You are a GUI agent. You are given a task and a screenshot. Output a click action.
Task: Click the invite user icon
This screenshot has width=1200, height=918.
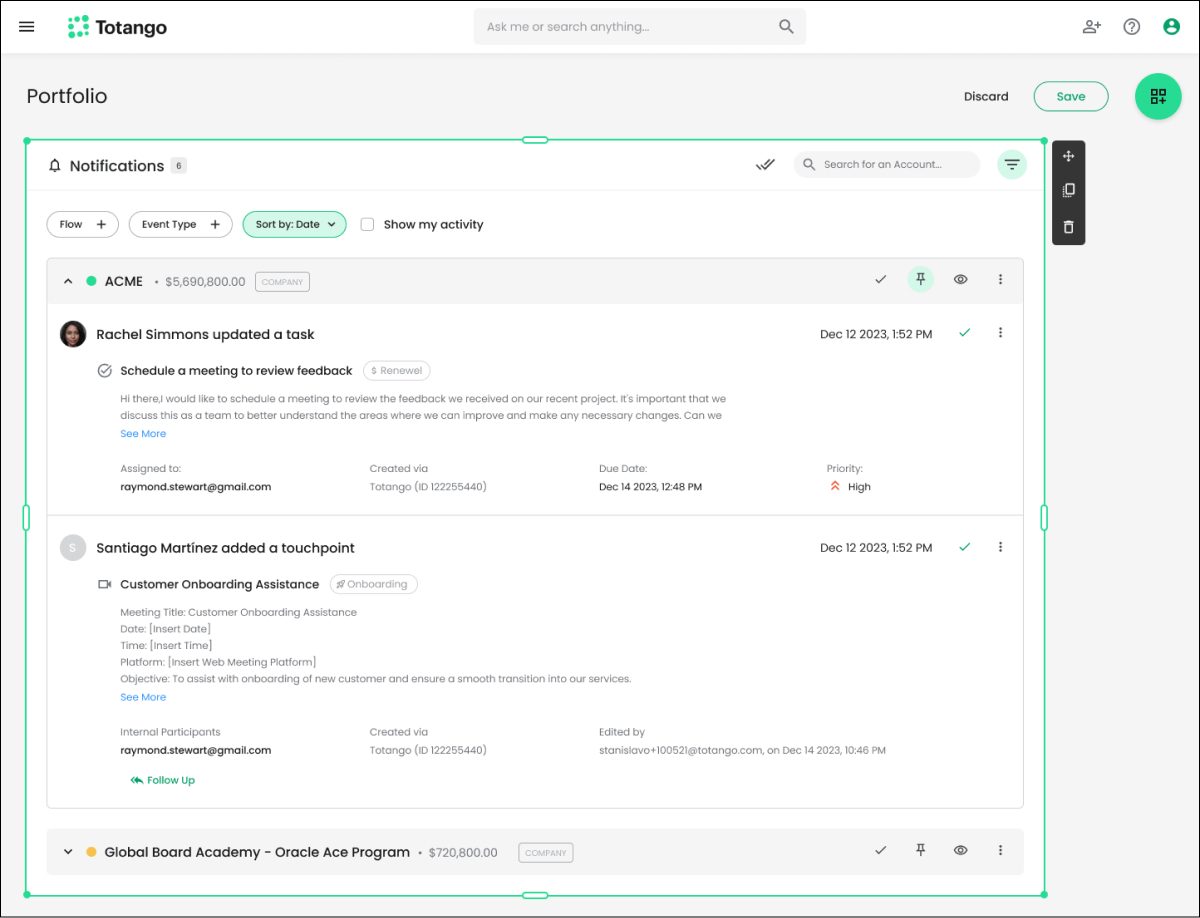(1091, 27)
